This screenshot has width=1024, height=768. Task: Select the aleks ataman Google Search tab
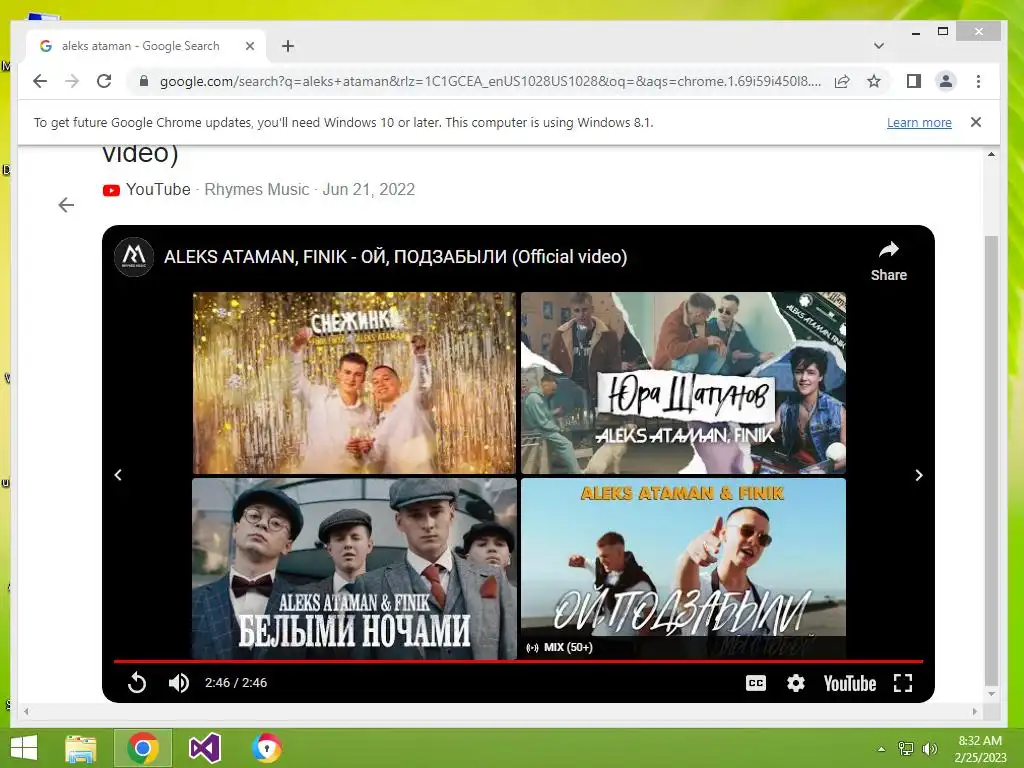(146, 46)
